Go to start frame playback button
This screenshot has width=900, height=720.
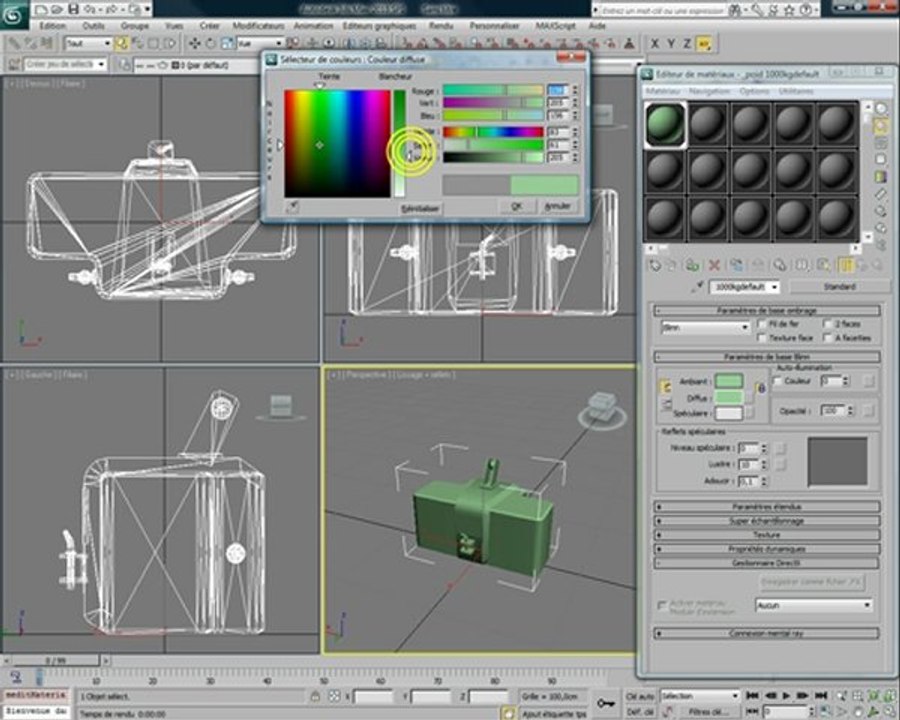pyautogui.click(x=752, y=695)
